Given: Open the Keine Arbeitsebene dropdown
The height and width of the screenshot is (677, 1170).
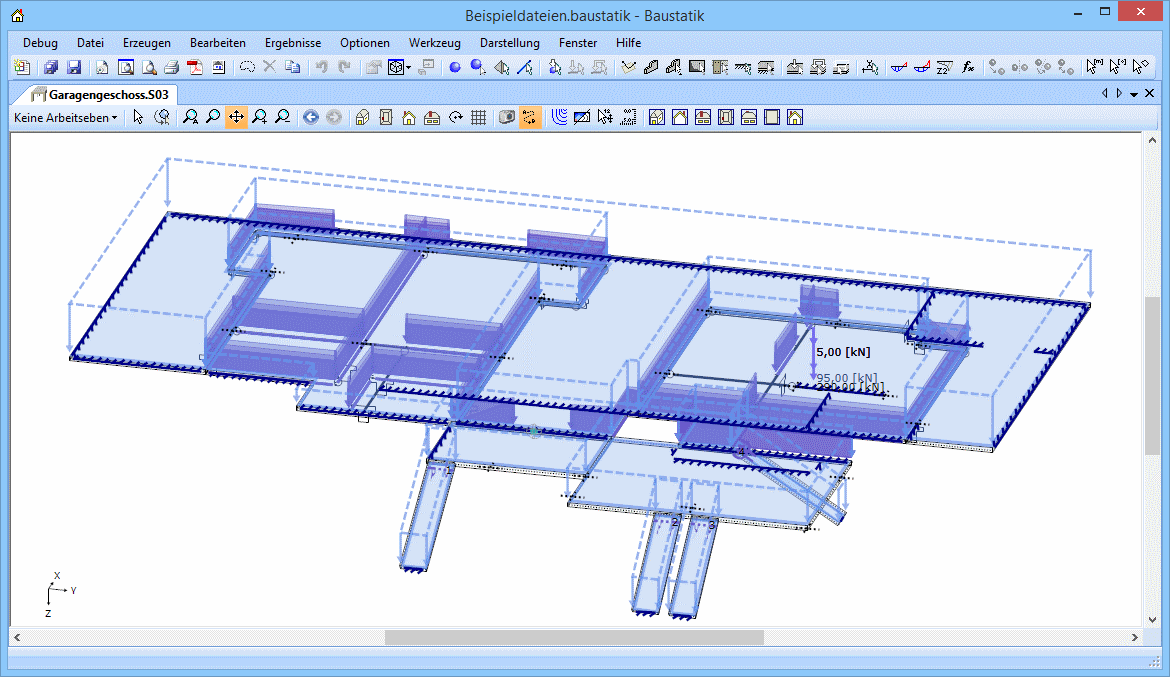Looking at the screenshot, I should tap(65, 117).
